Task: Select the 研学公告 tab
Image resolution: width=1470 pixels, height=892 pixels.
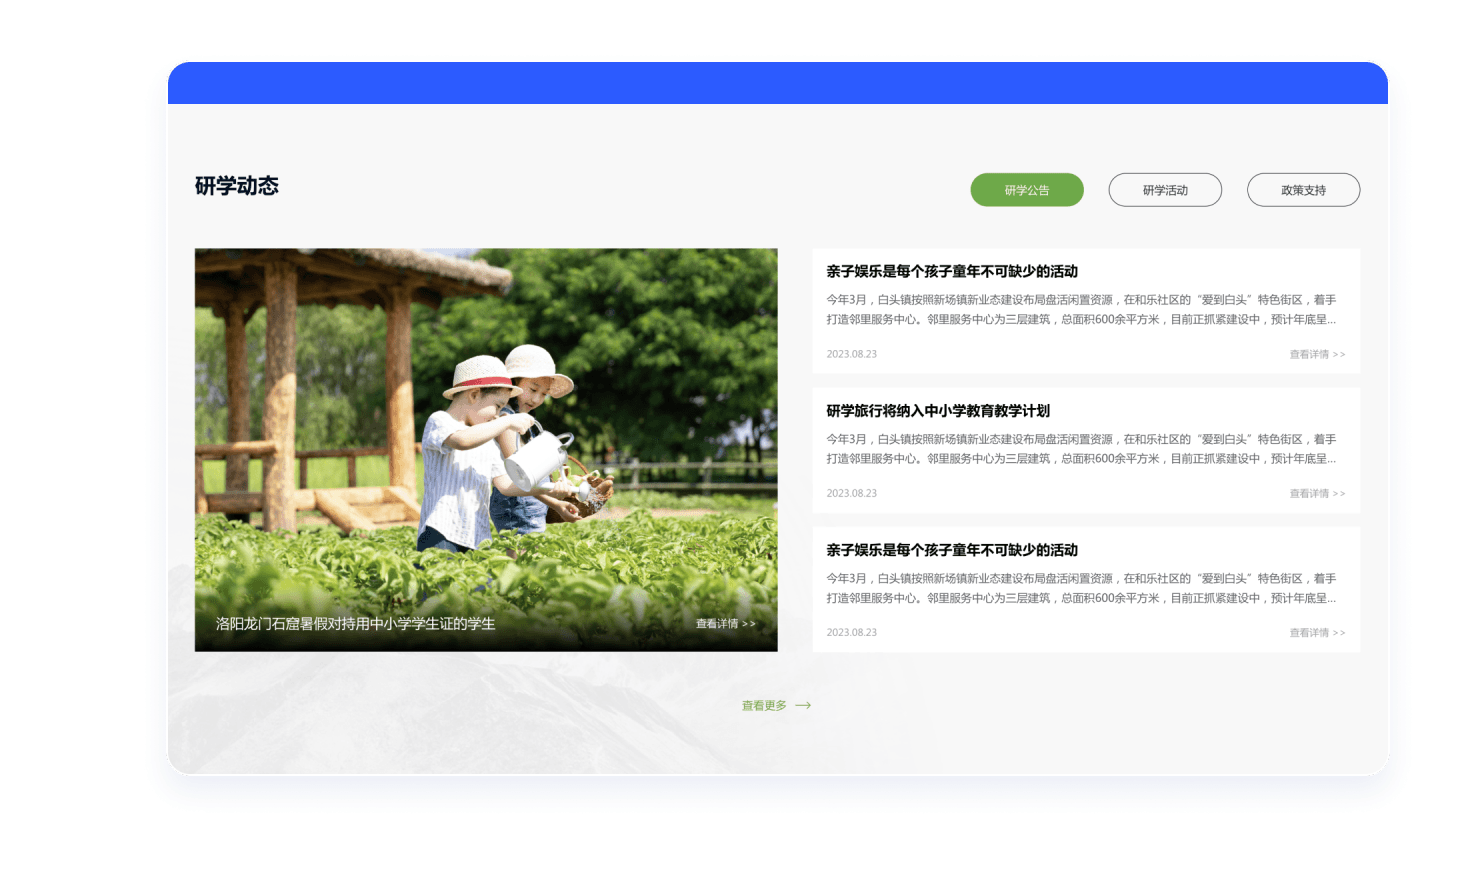Action: point(1026,190)
